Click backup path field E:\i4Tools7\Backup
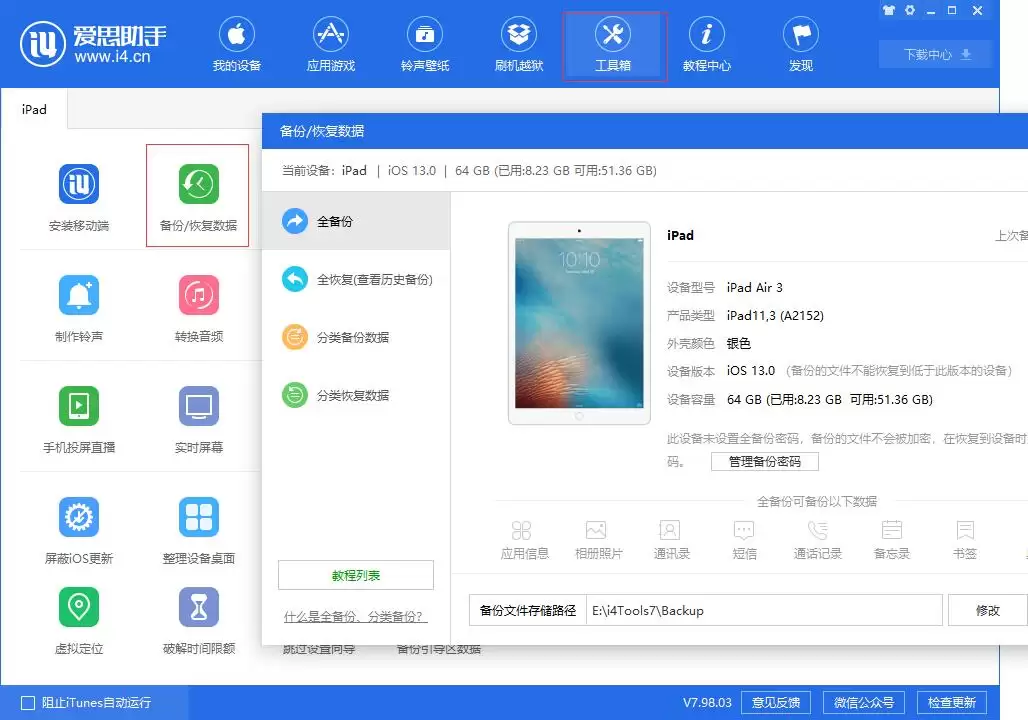 click(764, 610)
